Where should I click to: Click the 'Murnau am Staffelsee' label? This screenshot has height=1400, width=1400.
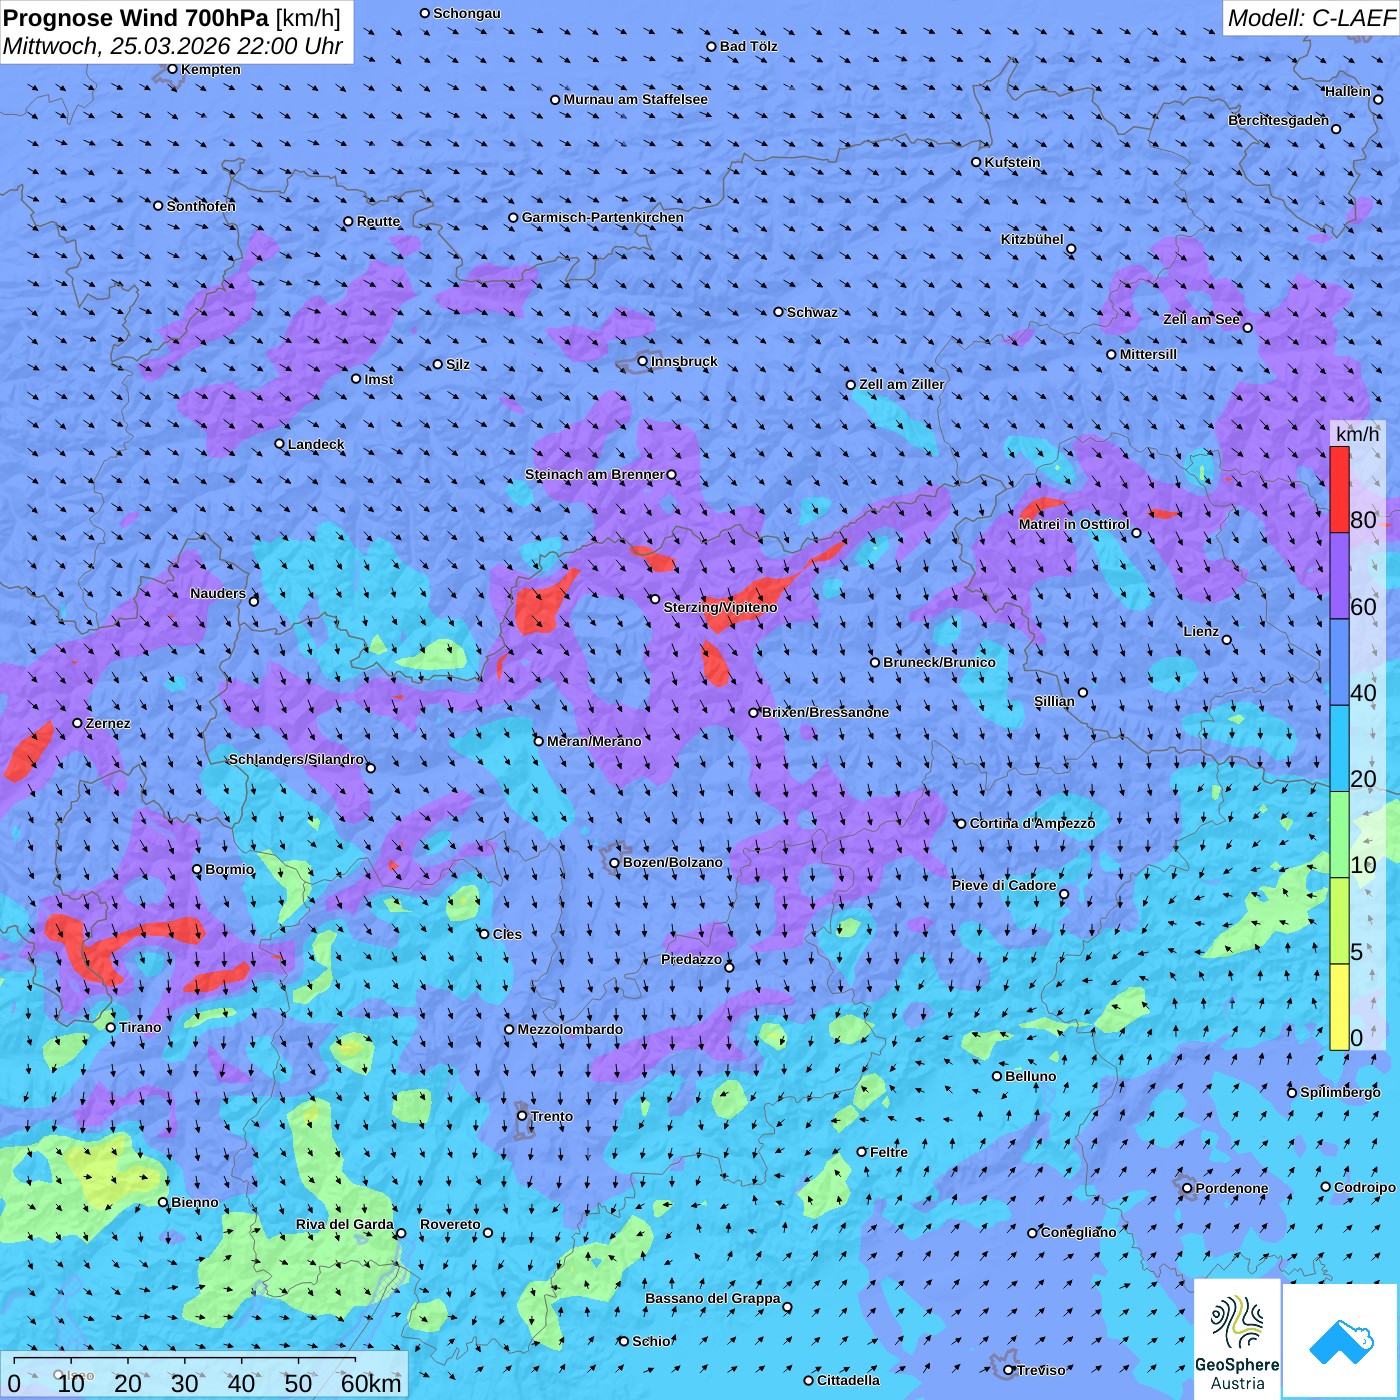tap(635, 99)
